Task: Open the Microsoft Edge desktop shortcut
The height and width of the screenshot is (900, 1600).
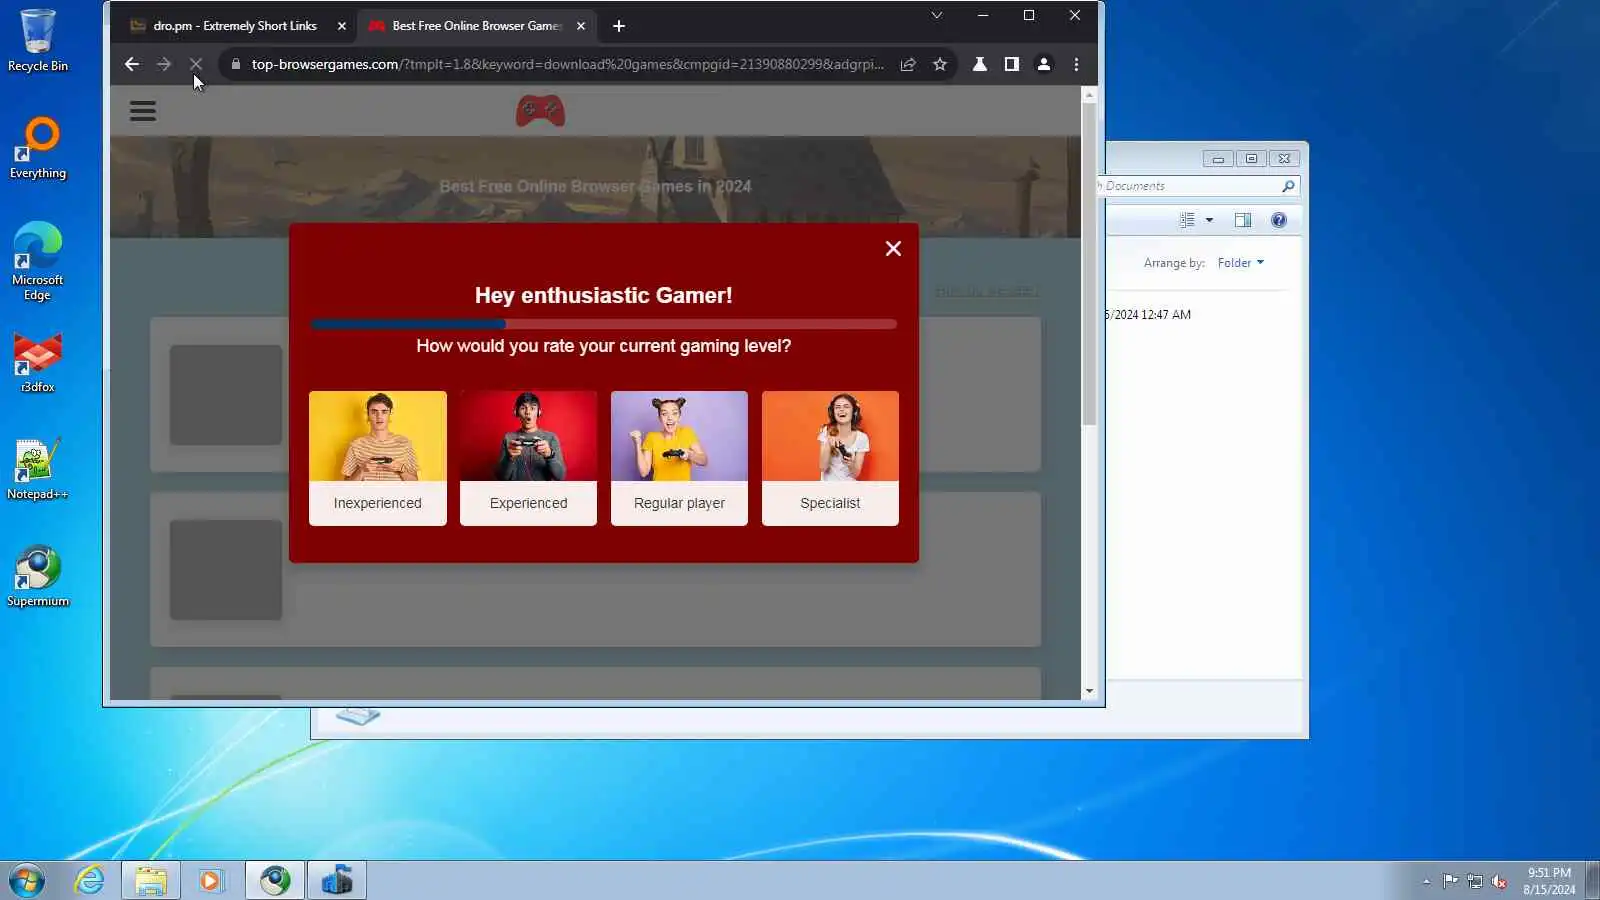Action: pyautogui.click(x=38, y=261)
